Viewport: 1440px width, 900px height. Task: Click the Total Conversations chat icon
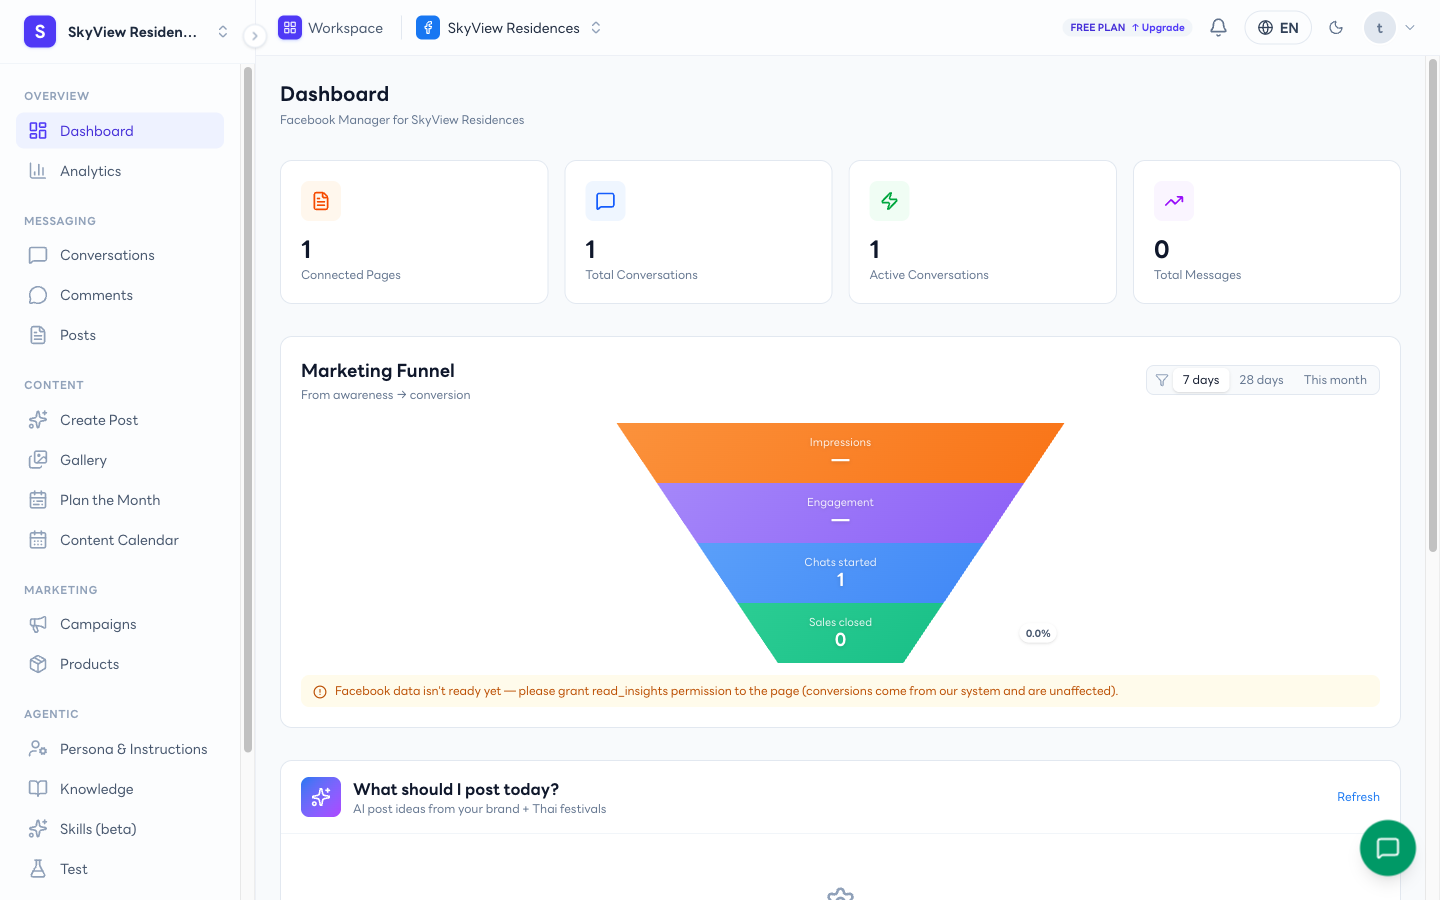pyautogui.click(x=605, y=201)
